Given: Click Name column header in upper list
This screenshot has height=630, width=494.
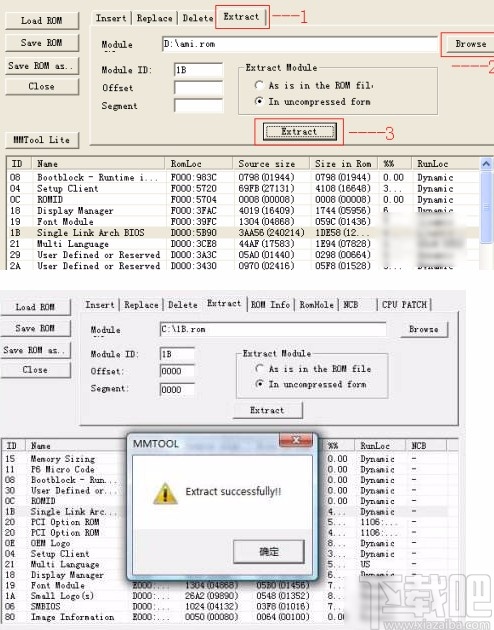Looking at the screenshot, I should point(99,164).
